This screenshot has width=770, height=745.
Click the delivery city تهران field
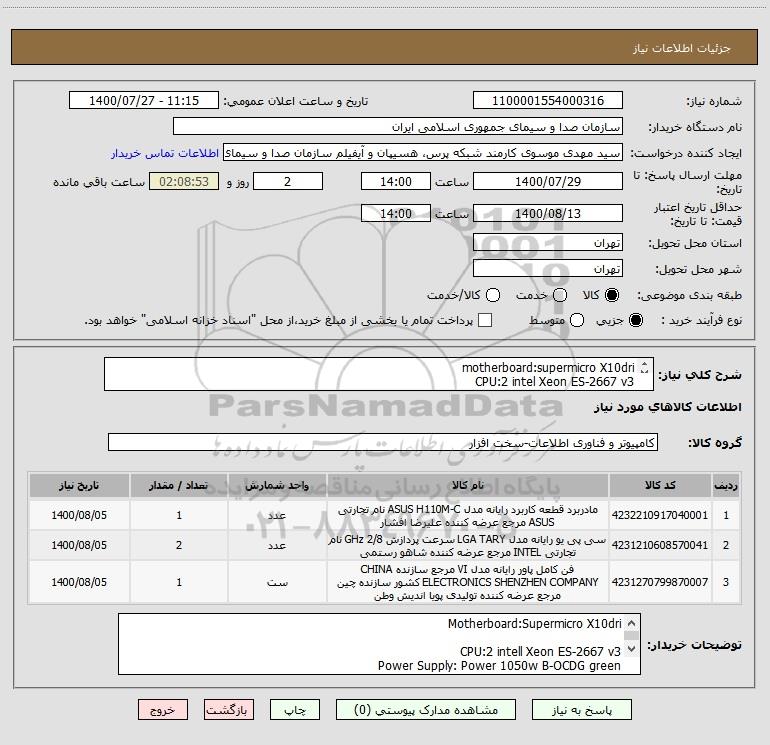548,269
